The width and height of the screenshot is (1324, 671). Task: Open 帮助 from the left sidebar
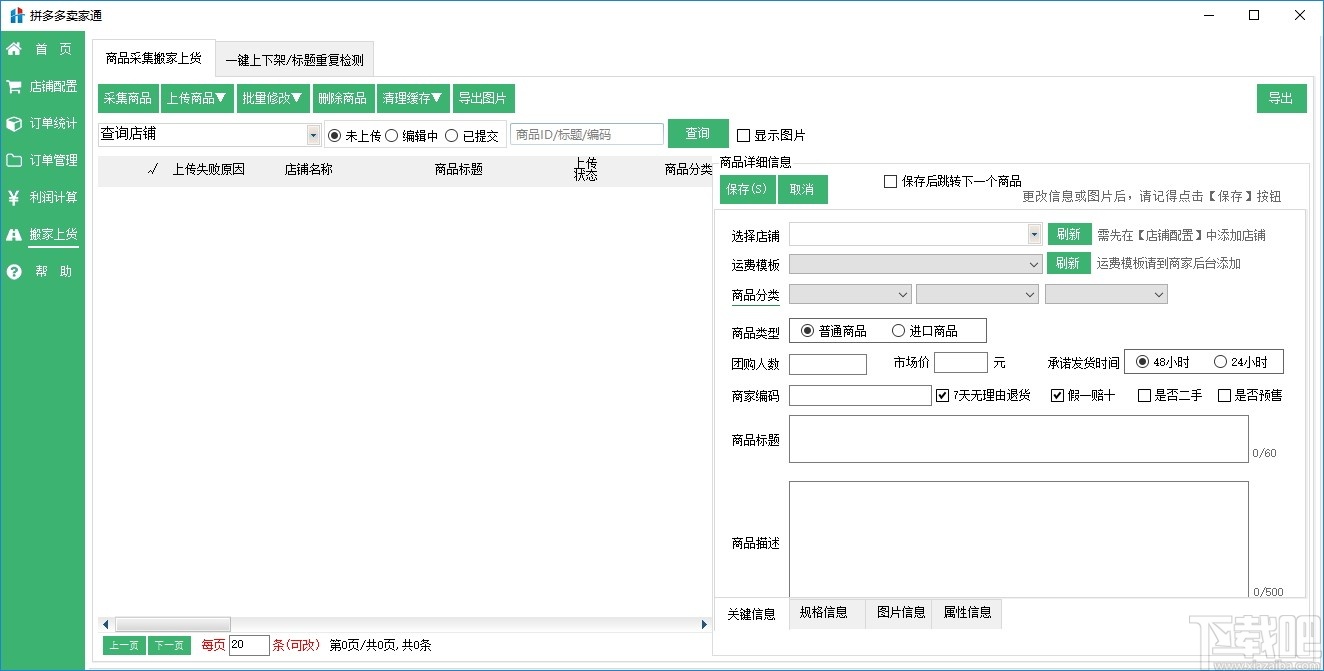click(42, 270)
